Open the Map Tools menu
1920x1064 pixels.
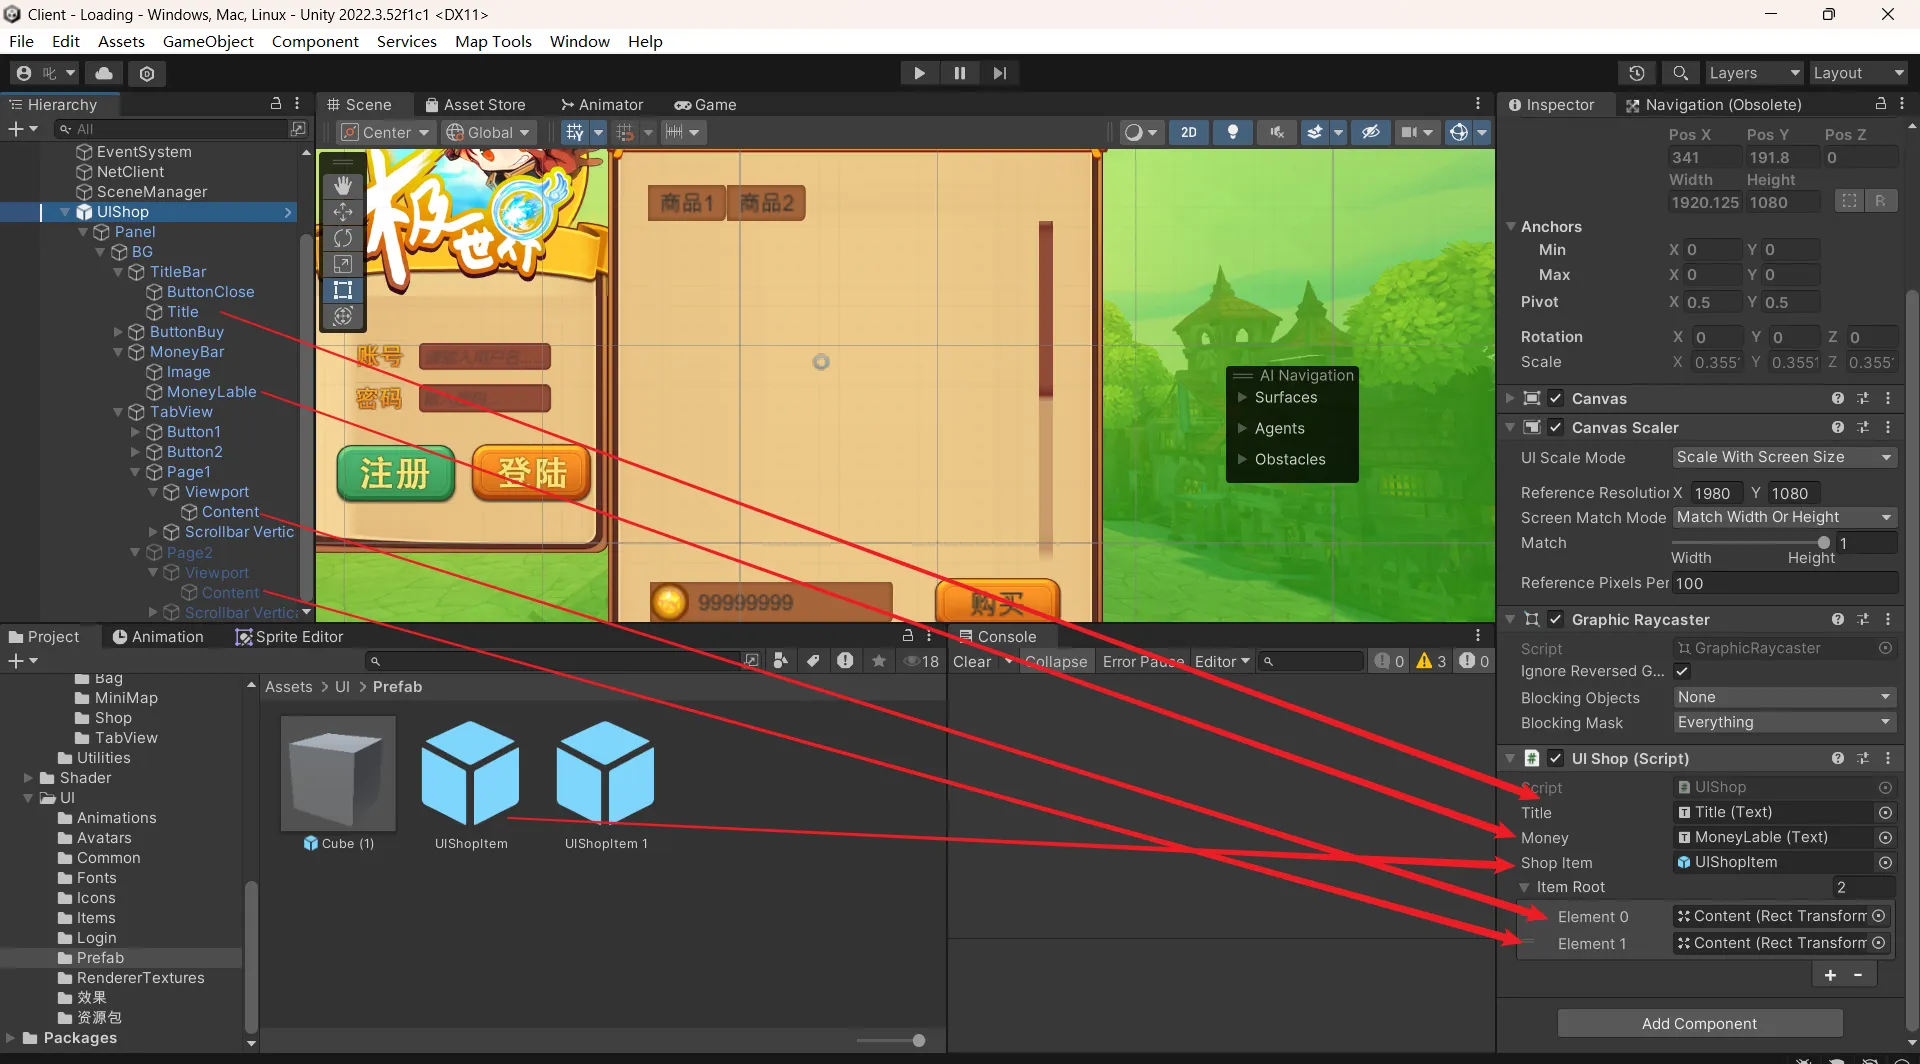[493, 41]
